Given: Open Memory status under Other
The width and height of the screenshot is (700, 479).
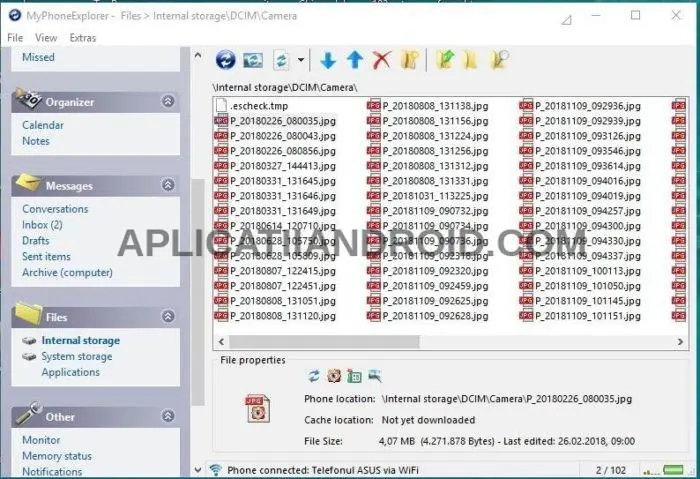Looking at the screenshot, I should 57,456.
